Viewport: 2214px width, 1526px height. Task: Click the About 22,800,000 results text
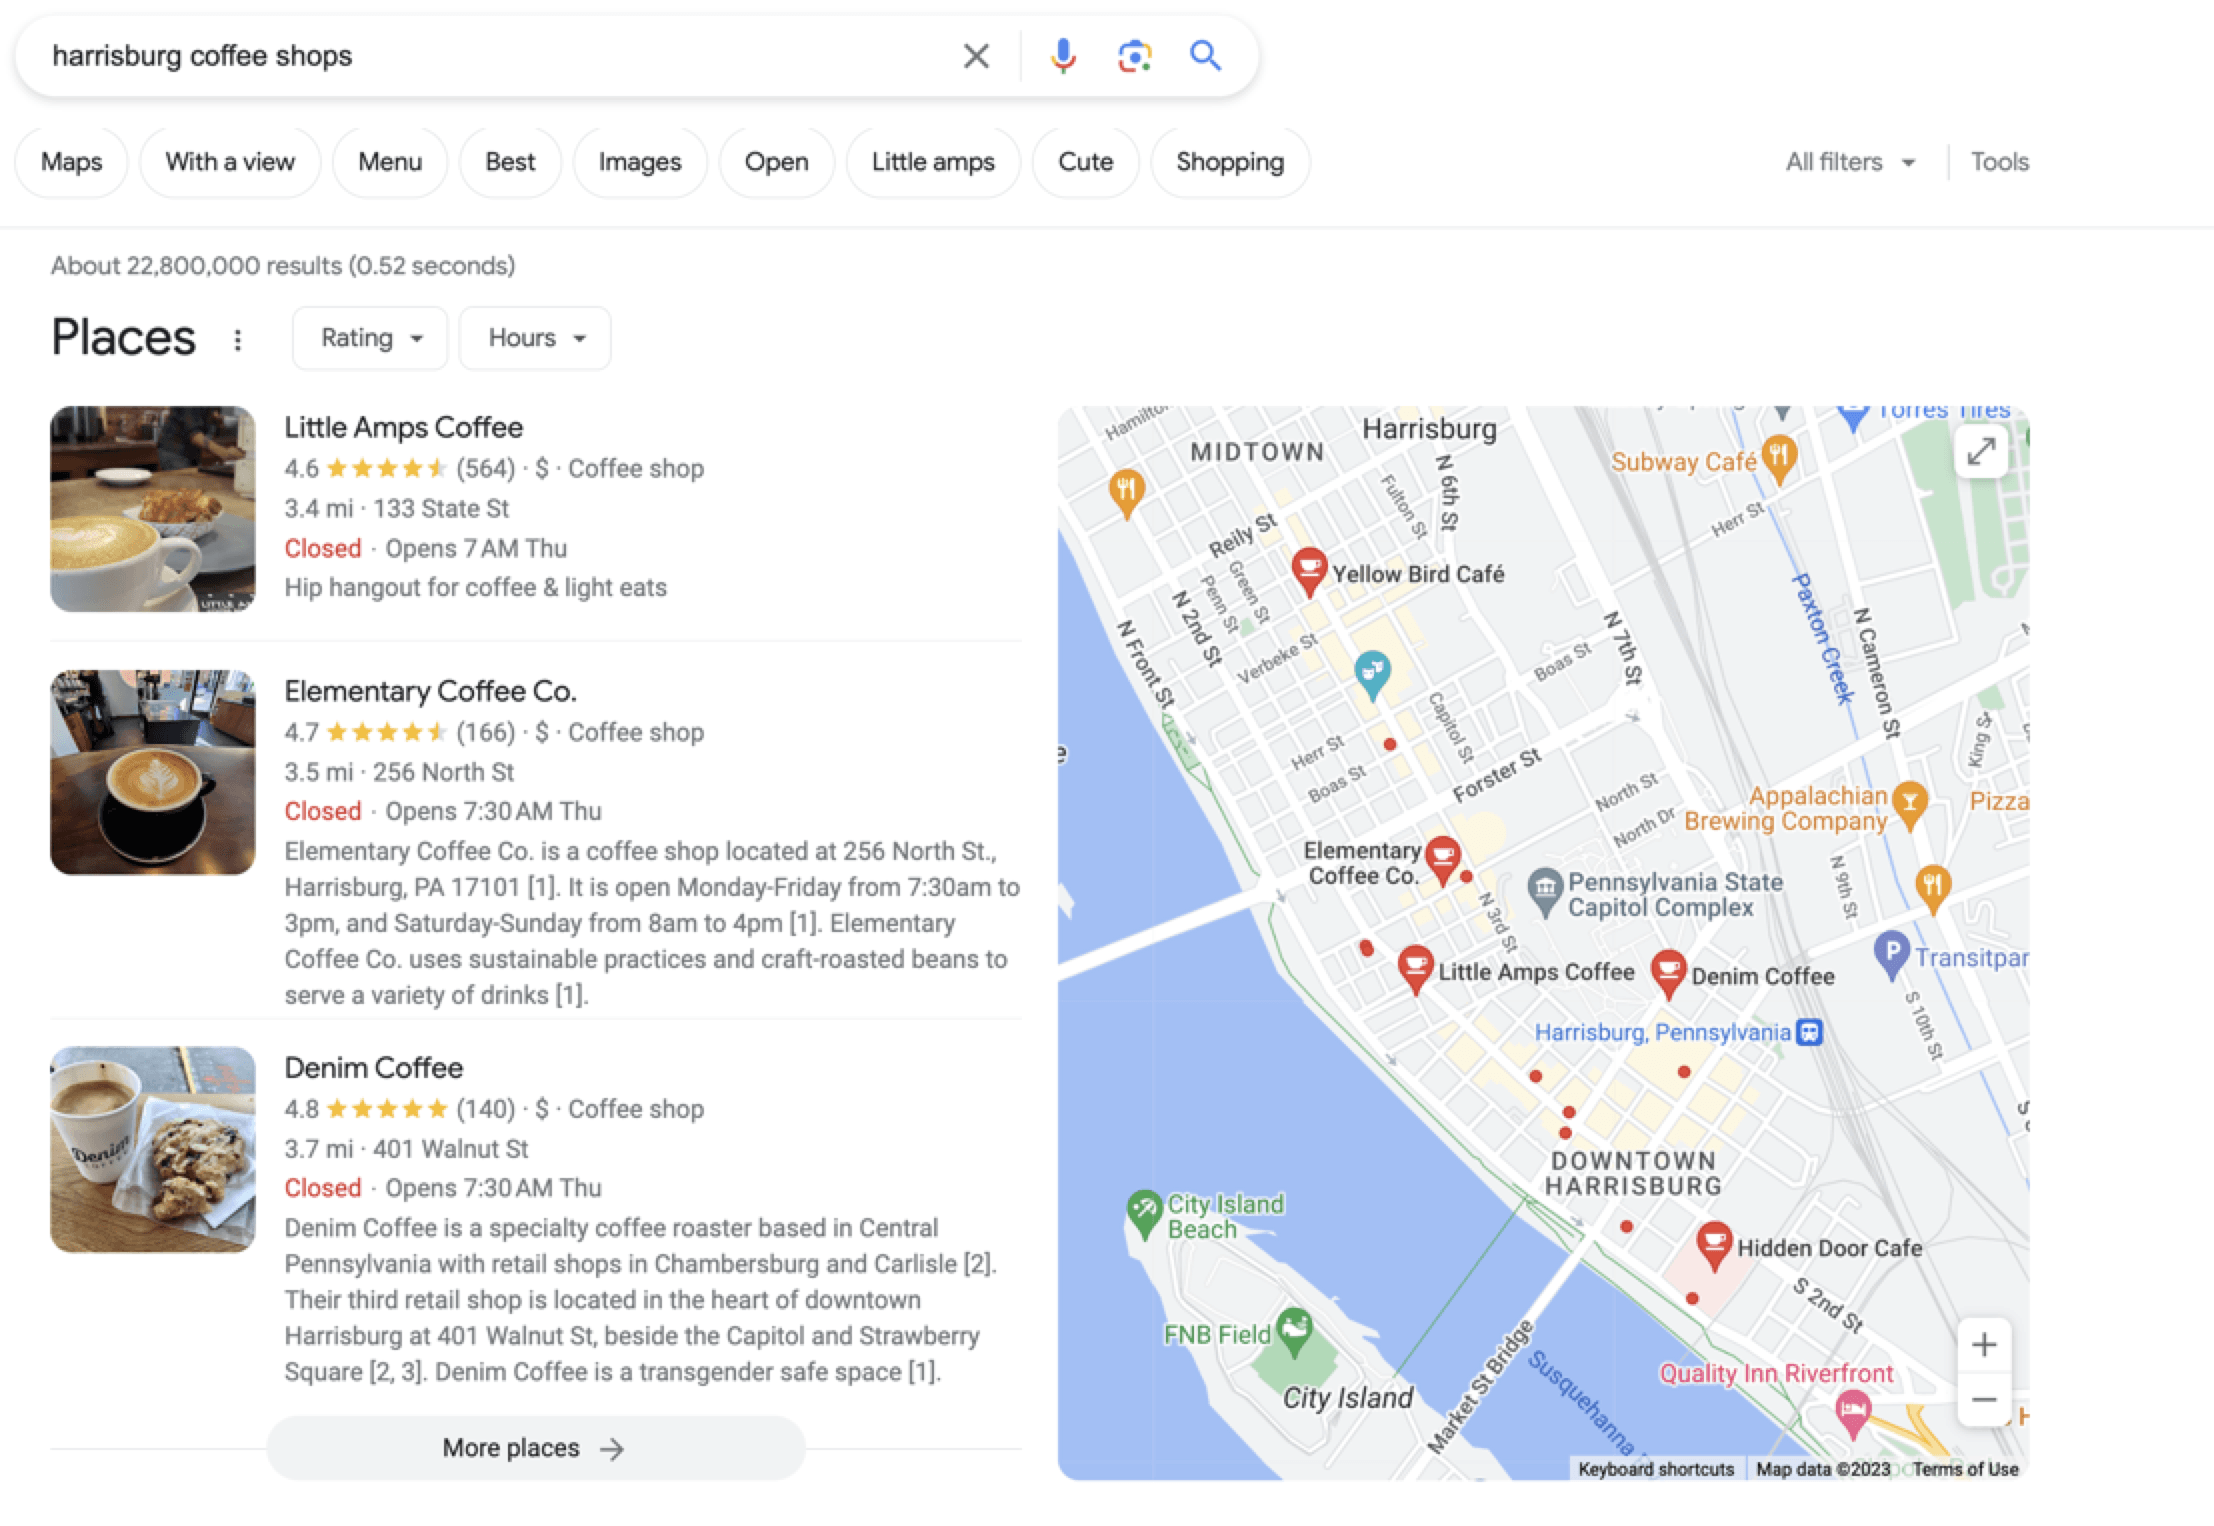[283, 266]
